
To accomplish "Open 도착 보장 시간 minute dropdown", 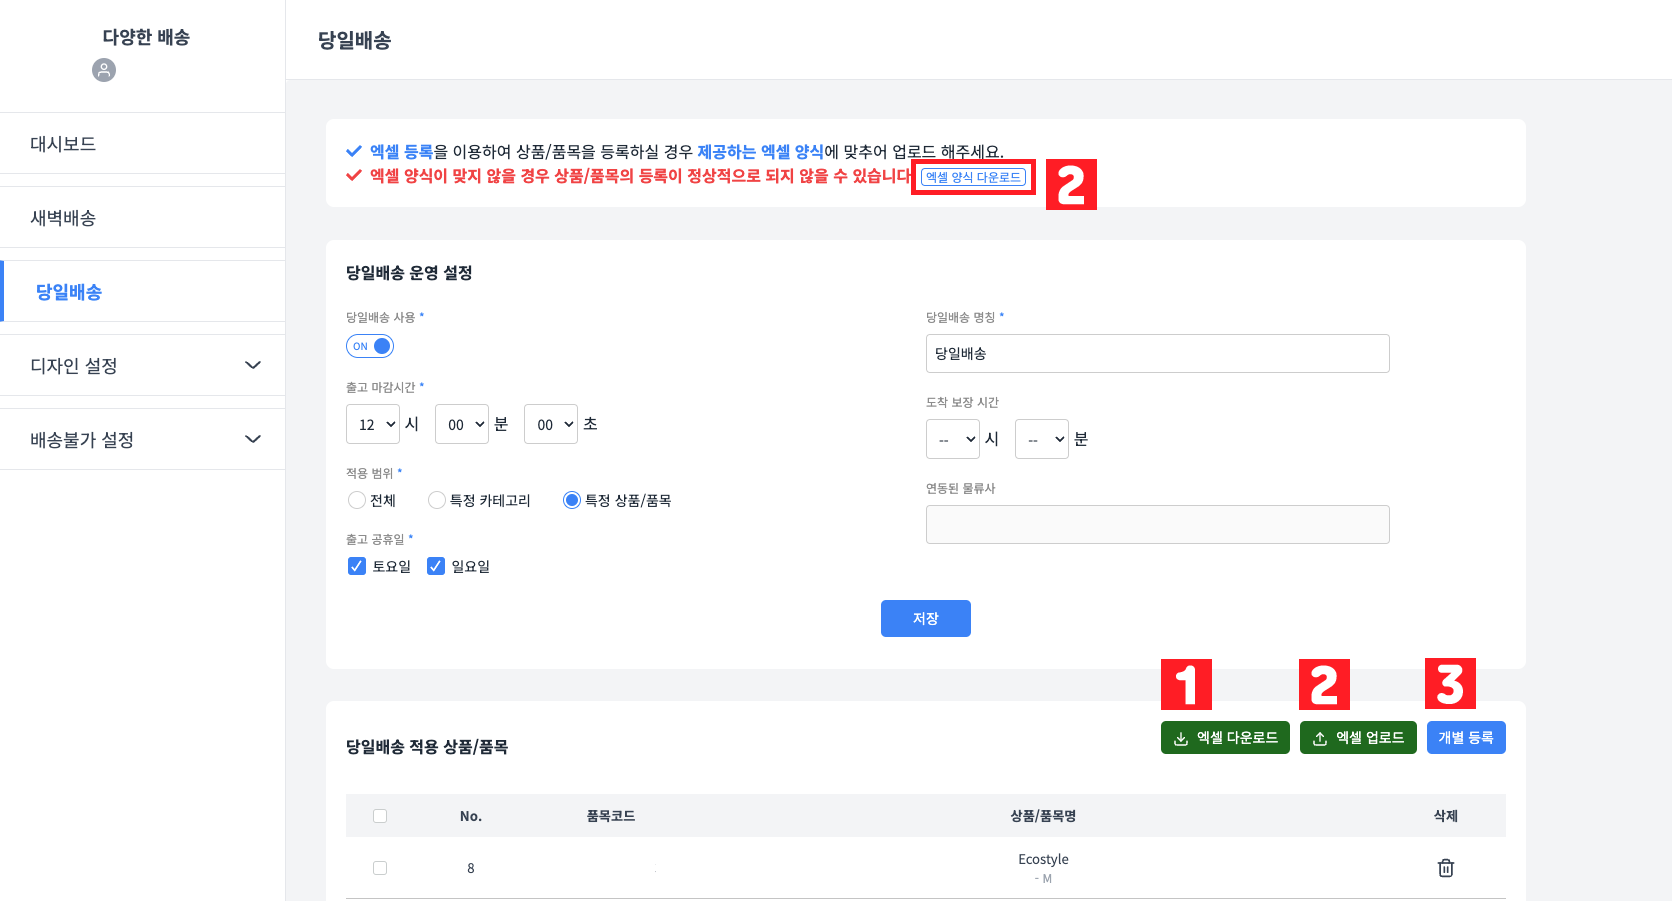I will tap(1042, 439).
